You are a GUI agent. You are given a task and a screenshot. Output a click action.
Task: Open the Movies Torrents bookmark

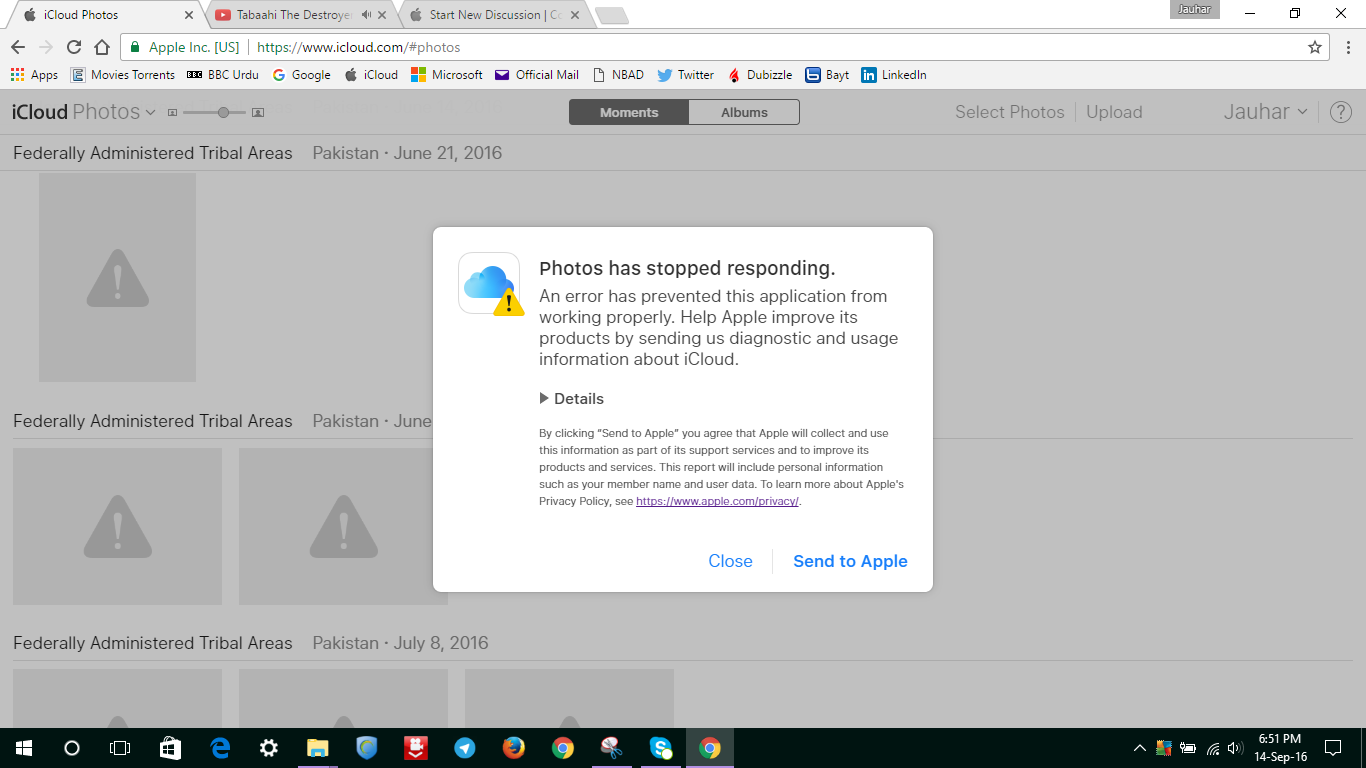123,75
